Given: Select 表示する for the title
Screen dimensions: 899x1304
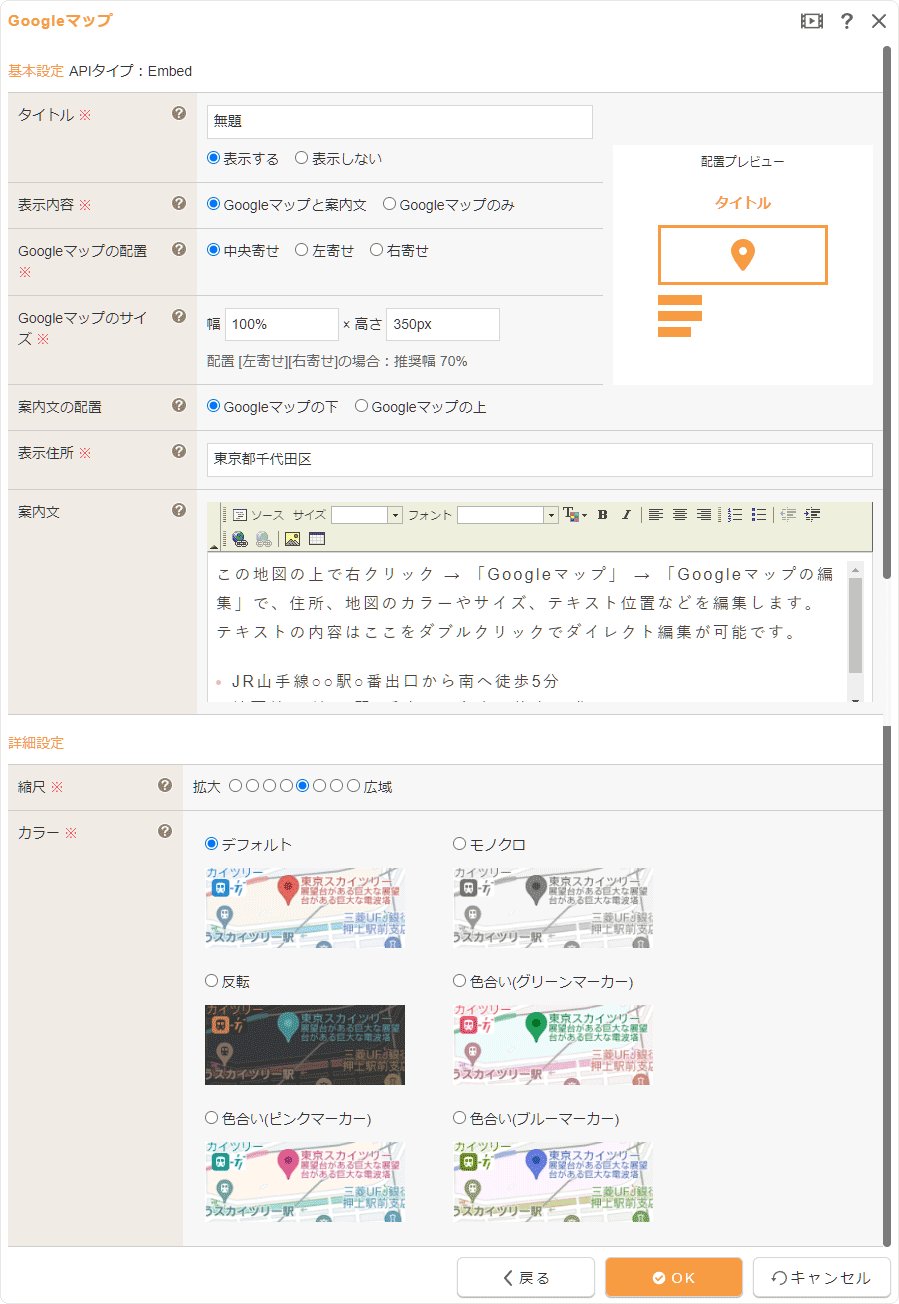Looking at the screenshot, I should pos(213,158).
